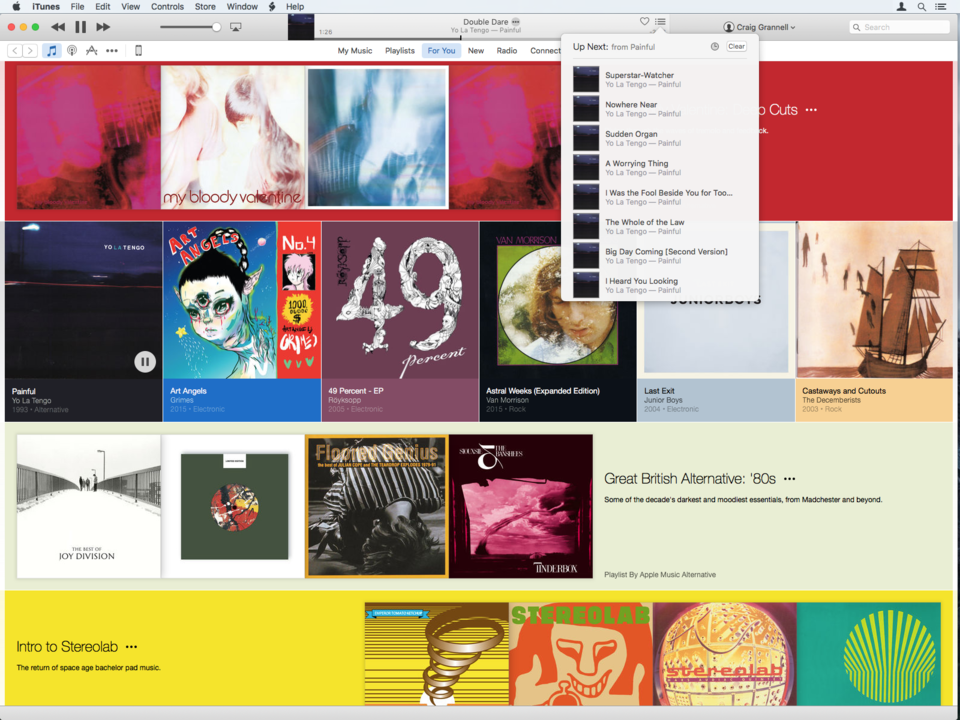Viewport: 960px width, 720px height.
Task: Select Nowhere Near in Up Next
Action: [x=660, y=109]
